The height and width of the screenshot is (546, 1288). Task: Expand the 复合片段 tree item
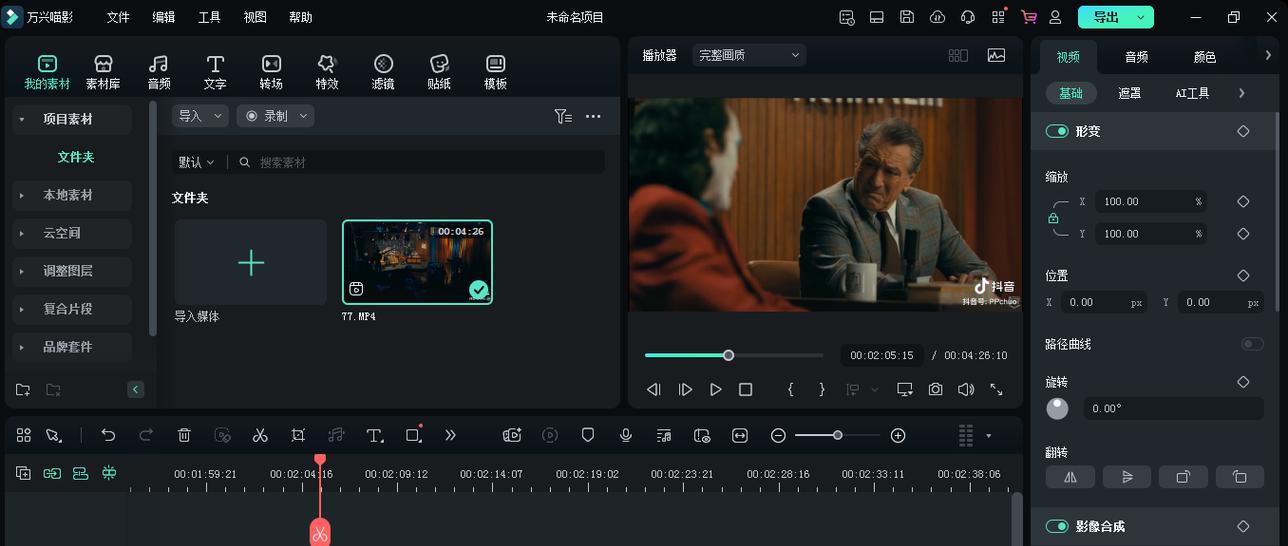[x=72, y=309]
